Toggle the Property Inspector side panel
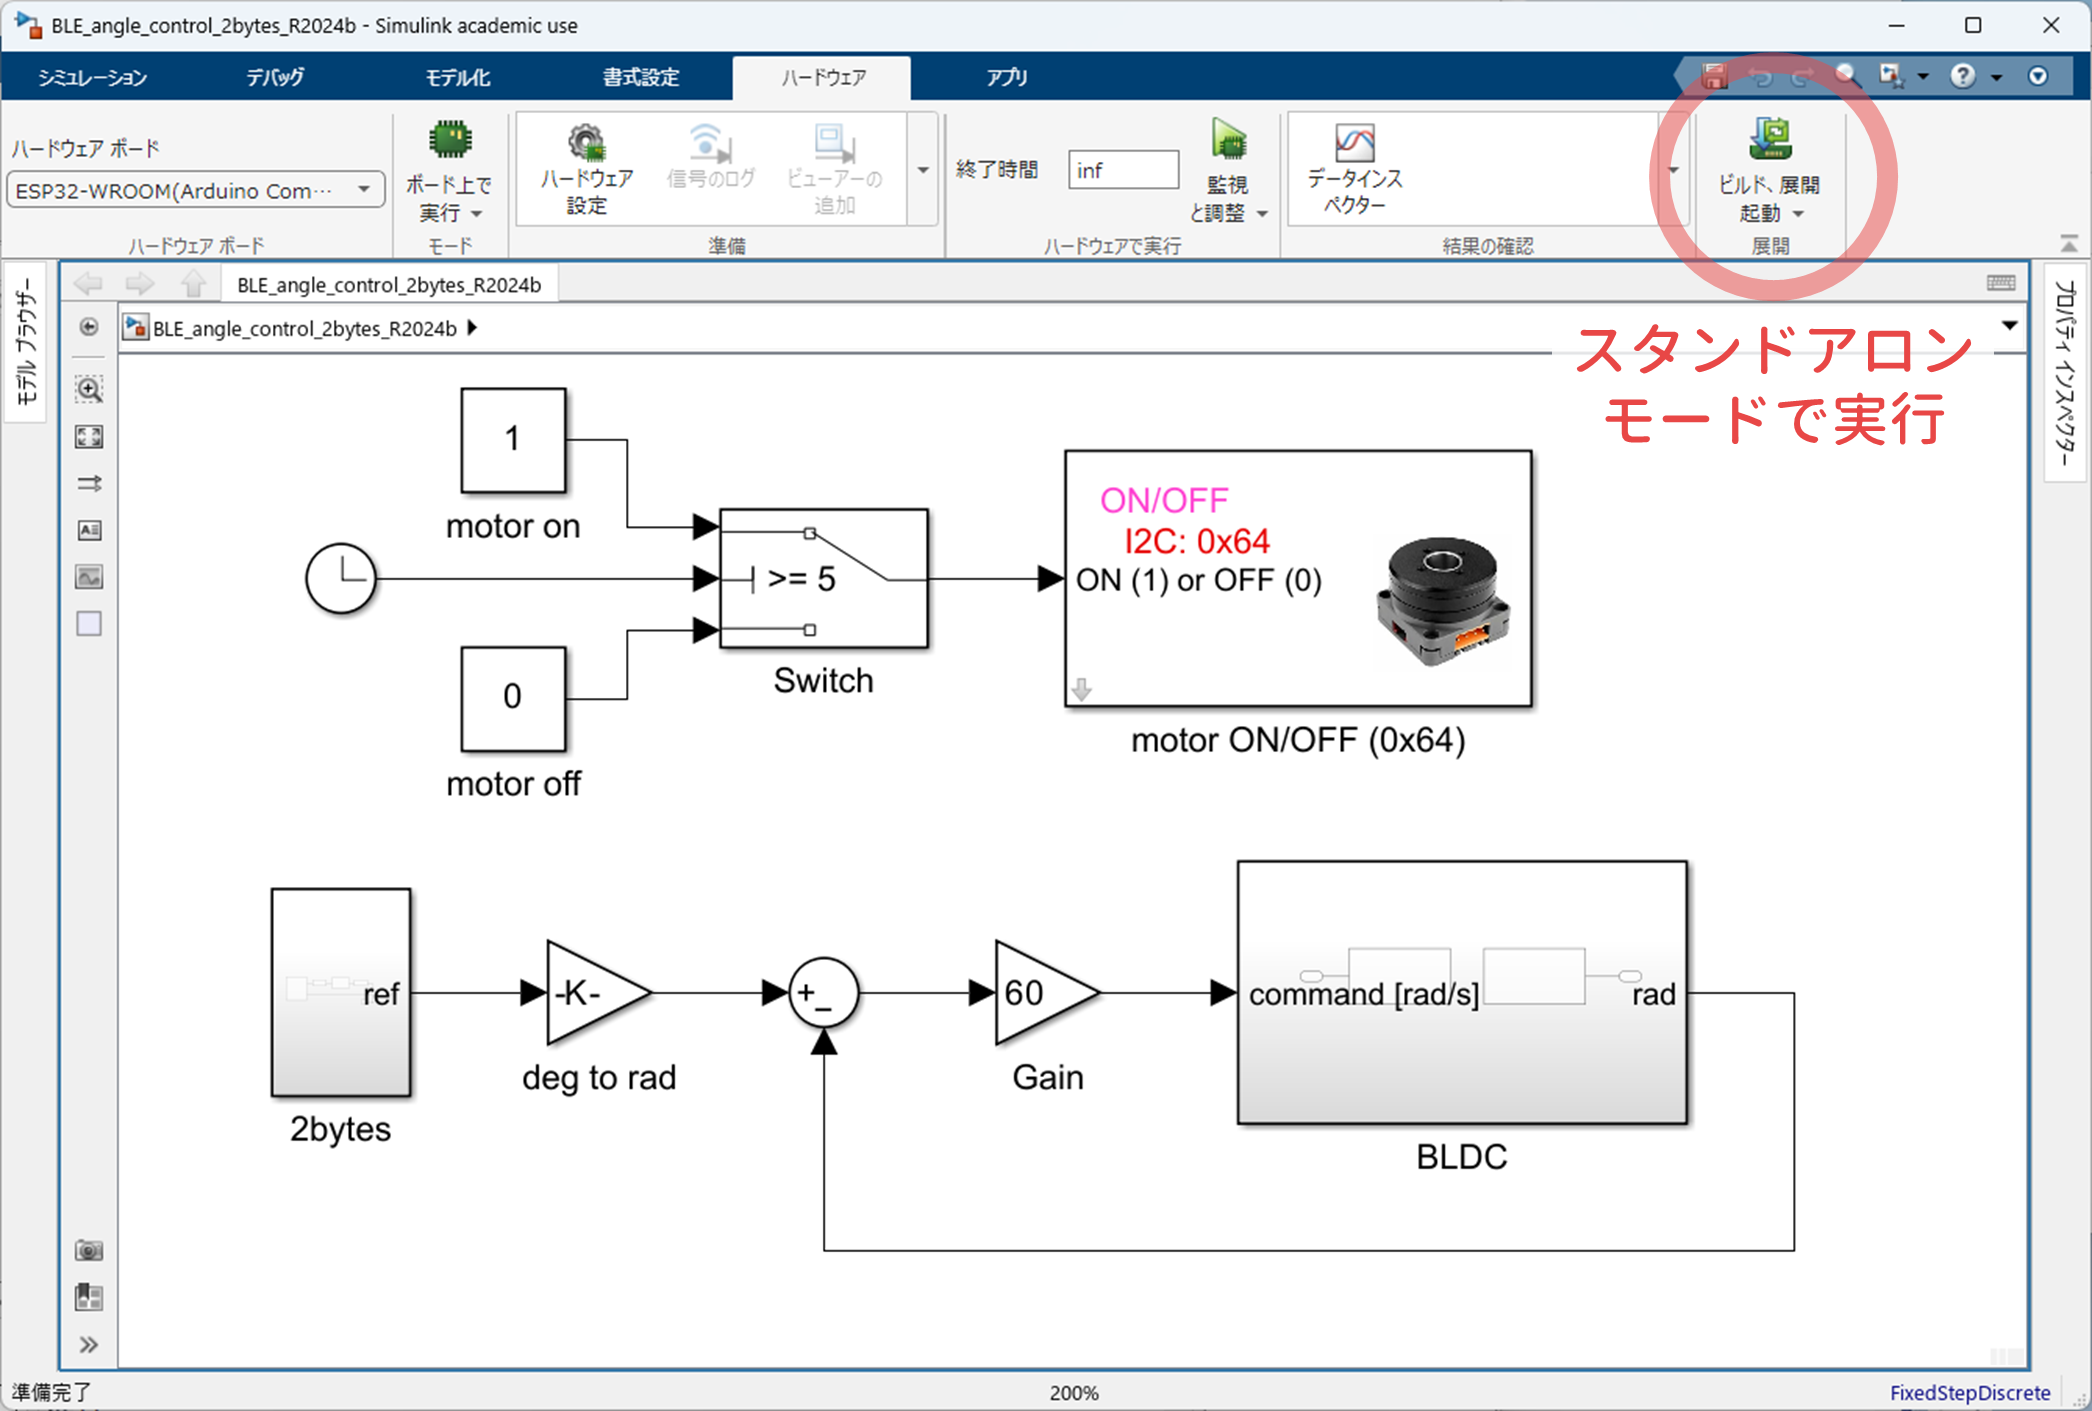This screenshot has width=2092, height=1411. pyautogui.click(x=2064, y=372)
